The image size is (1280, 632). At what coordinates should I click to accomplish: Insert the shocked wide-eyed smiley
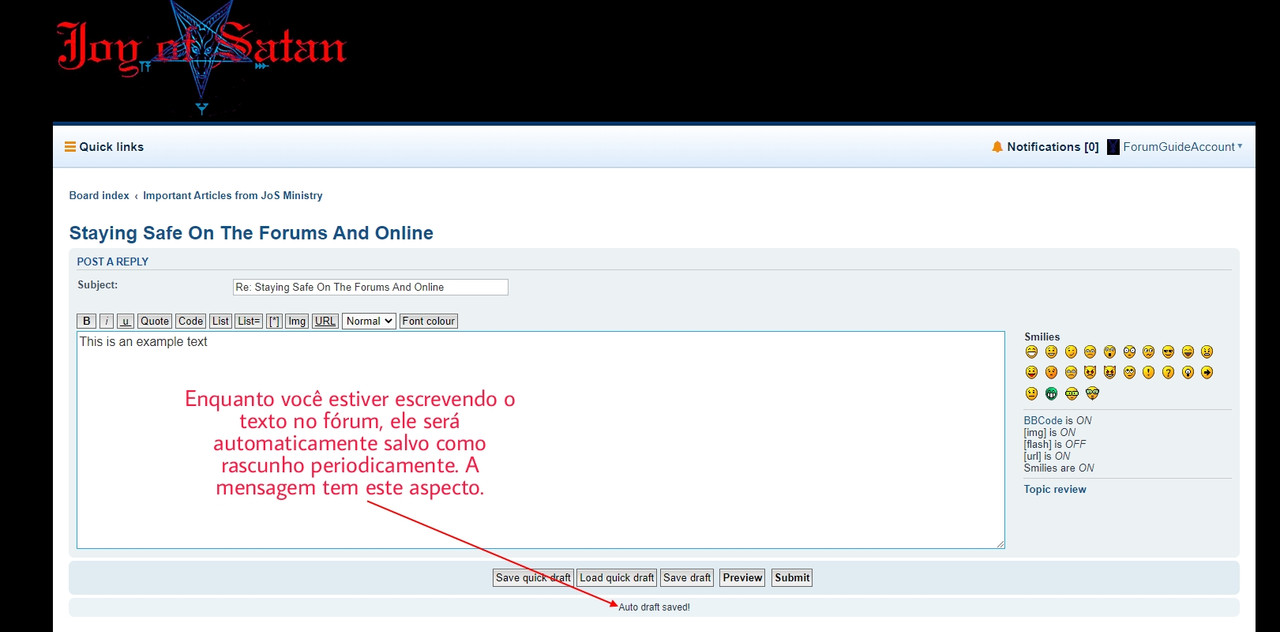(x=1129, y=352)
